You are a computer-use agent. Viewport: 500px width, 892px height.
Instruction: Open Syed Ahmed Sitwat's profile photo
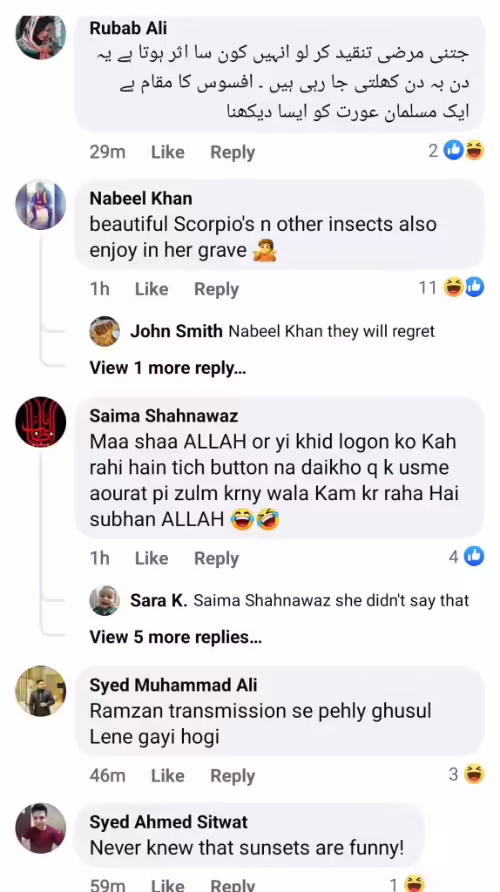pos(40,828)
